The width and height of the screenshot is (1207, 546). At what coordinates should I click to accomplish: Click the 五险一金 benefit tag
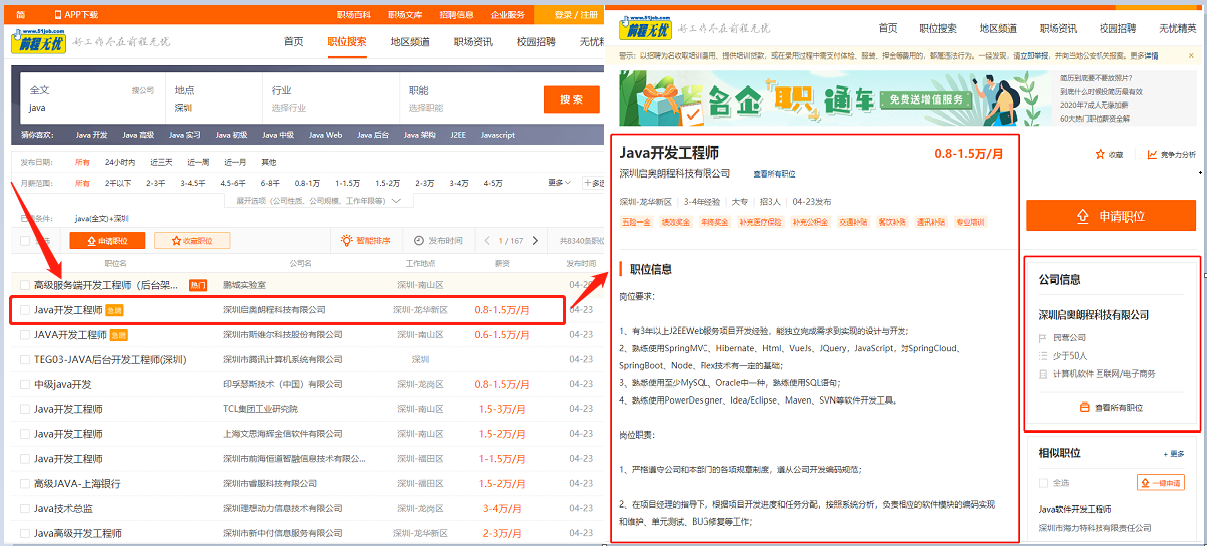[635, 222]
